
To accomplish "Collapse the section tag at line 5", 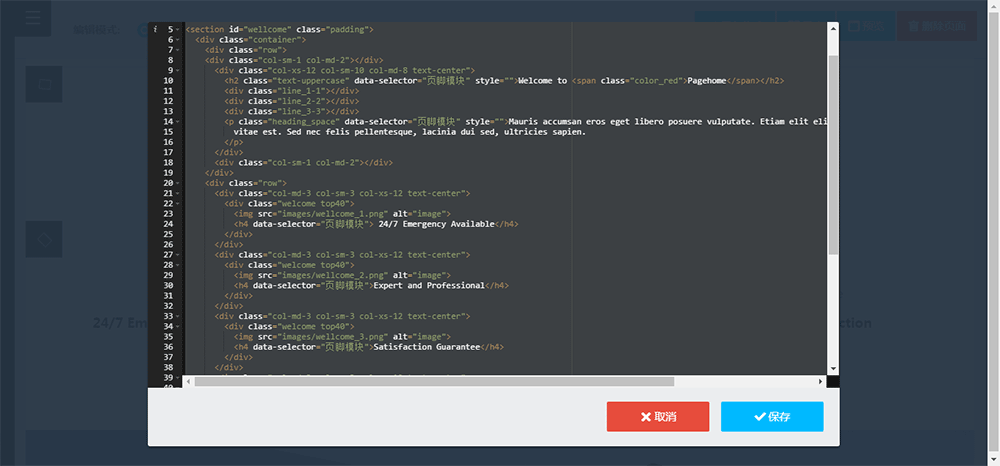I will (x=177, y=30).
